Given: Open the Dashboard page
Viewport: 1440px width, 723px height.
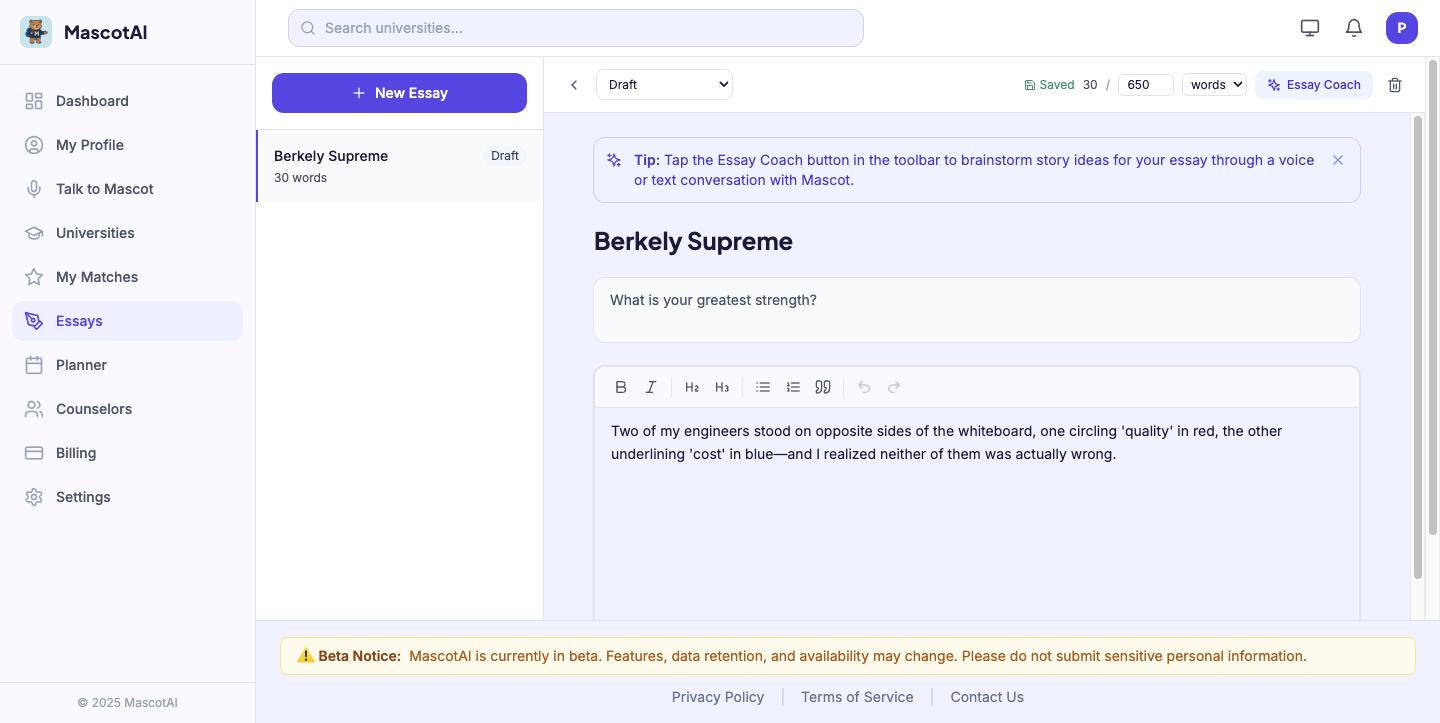Looking at the screenshot, I should tap(127, 101).
